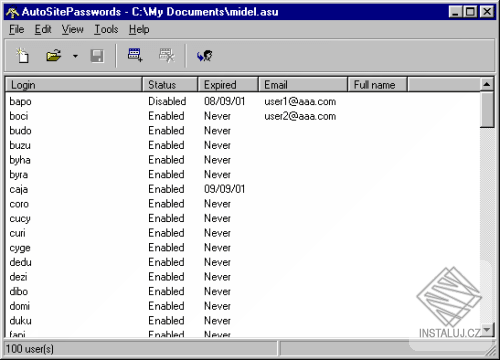Click the Disabled status of bapo

click(x=167, y=101)
